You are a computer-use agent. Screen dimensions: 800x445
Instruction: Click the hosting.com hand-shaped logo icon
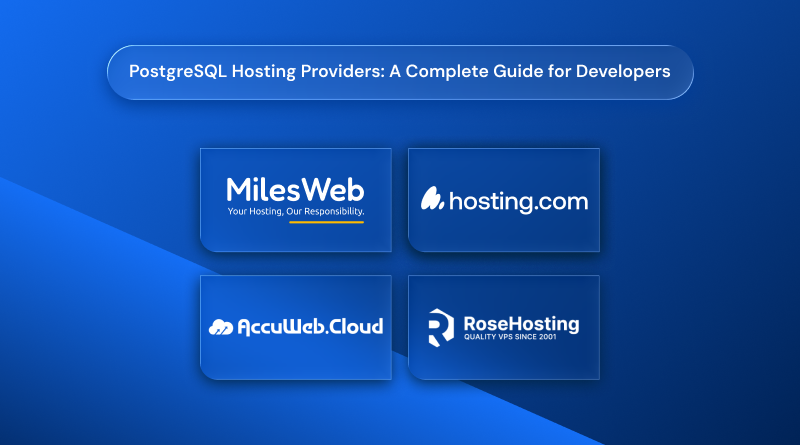tap(432, 198)
